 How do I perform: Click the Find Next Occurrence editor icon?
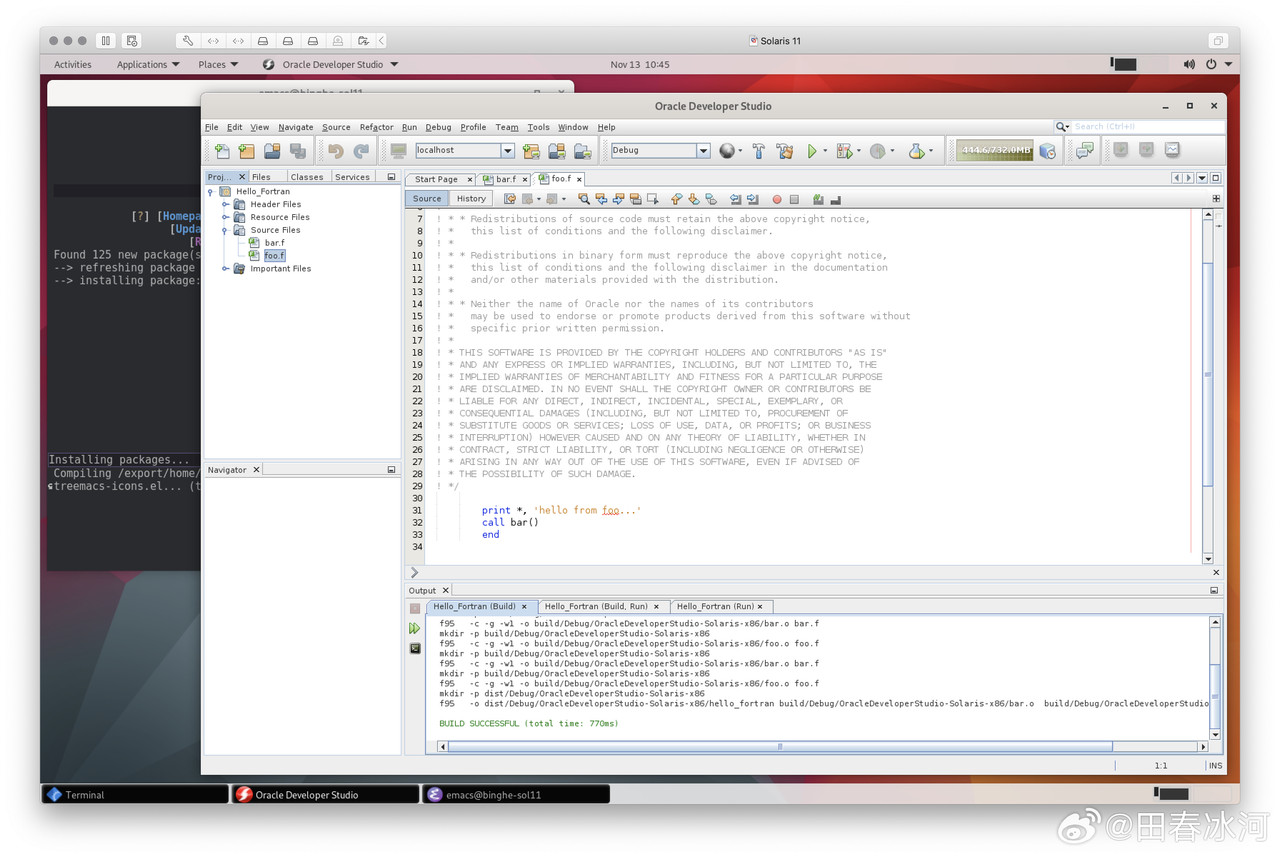coord(618,199)
